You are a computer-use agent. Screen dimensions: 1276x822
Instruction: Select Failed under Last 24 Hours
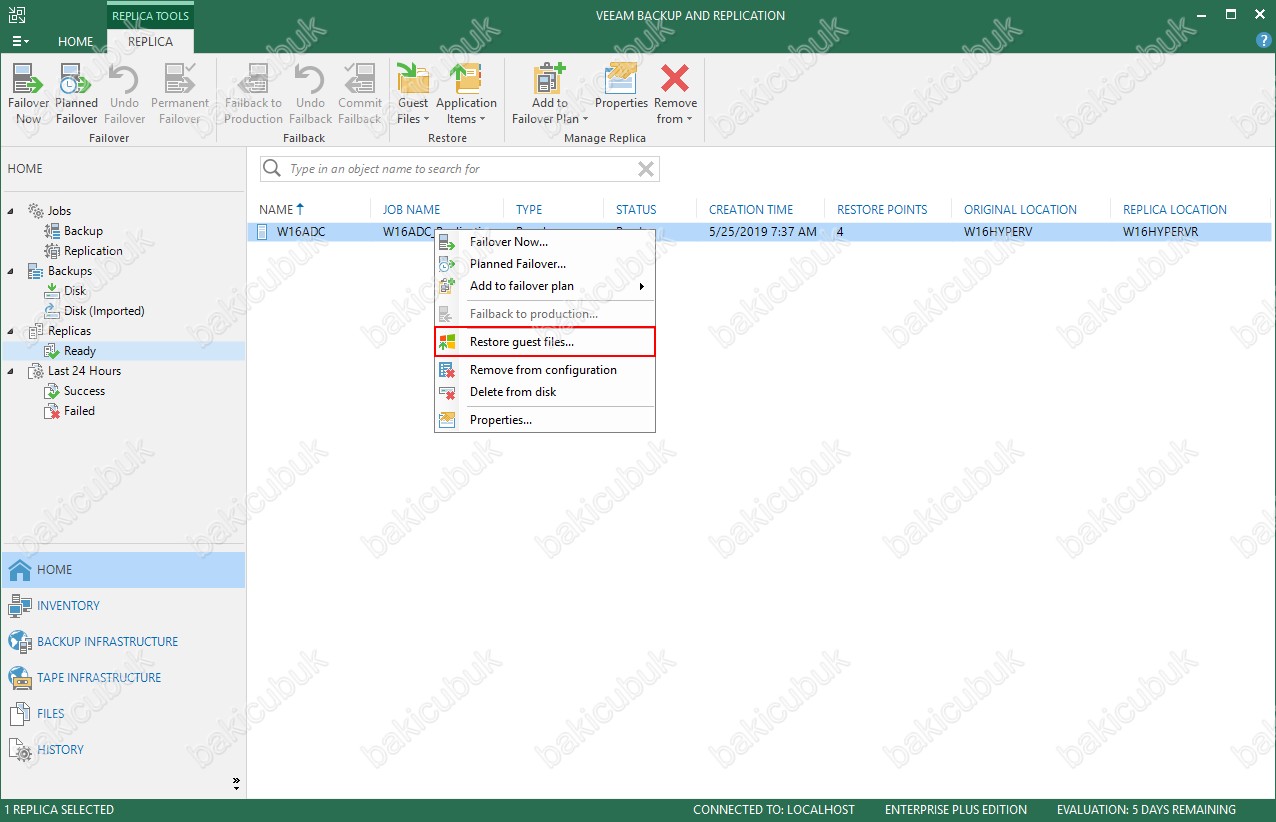point(79,411)
